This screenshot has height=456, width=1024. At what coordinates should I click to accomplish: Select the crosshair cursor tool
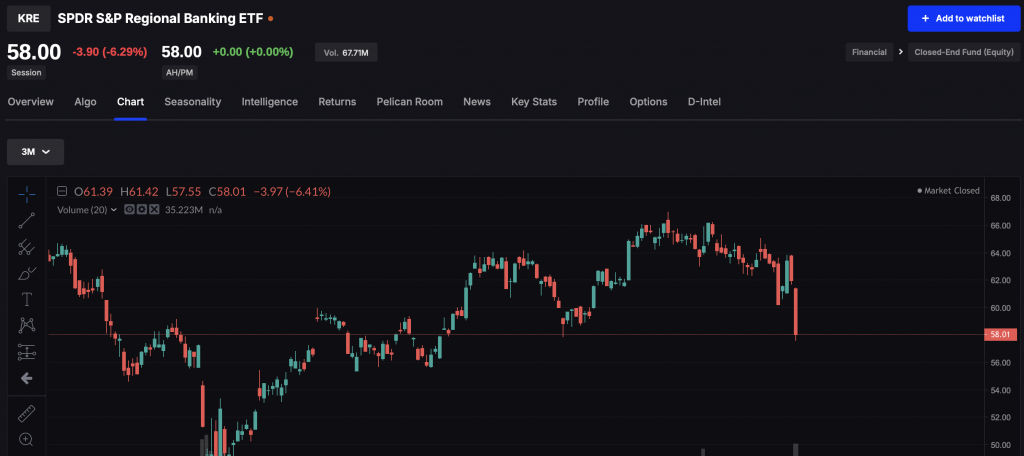27,193
